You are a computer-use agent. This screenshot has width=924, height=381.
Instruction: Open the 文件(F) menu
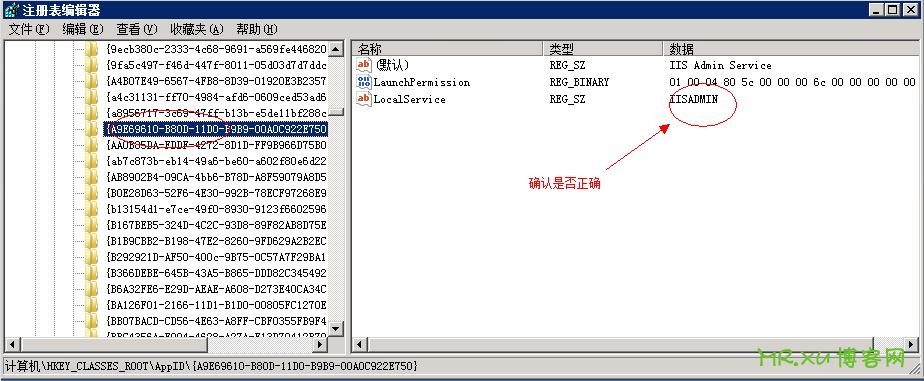pyautogui.click(x=29, y=29)
